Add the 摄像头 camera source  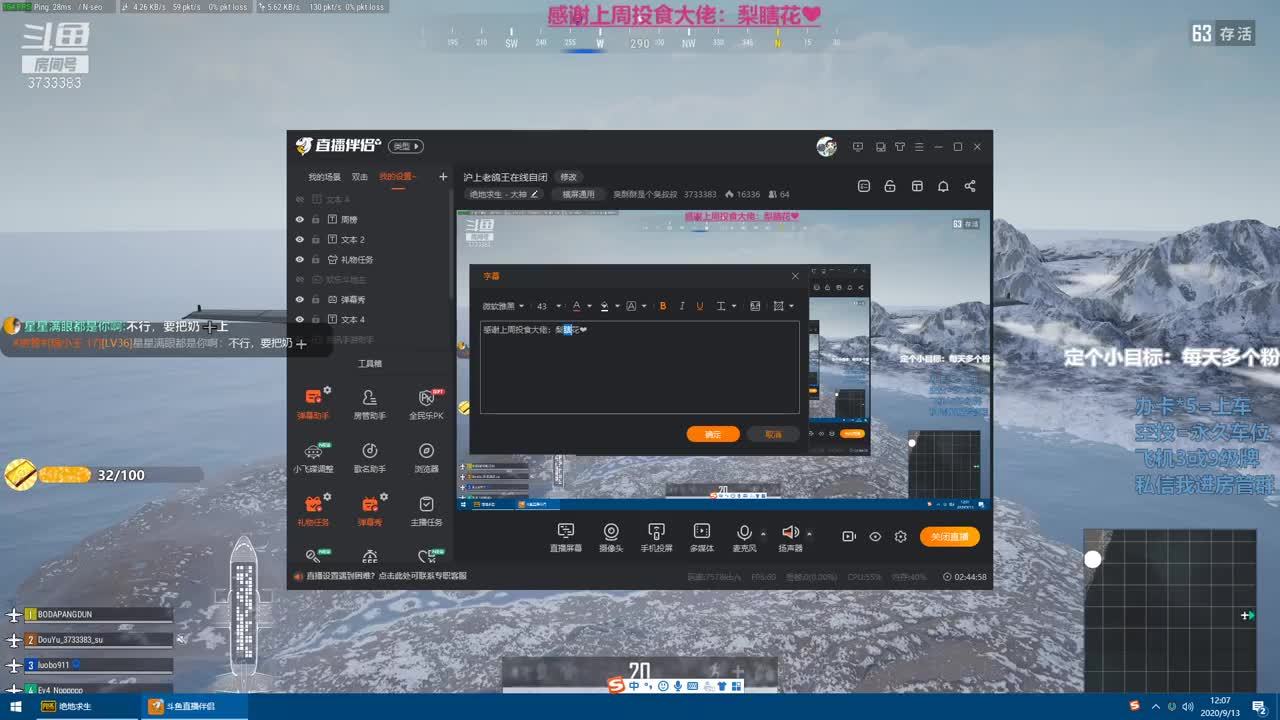(x=611, y=537)
